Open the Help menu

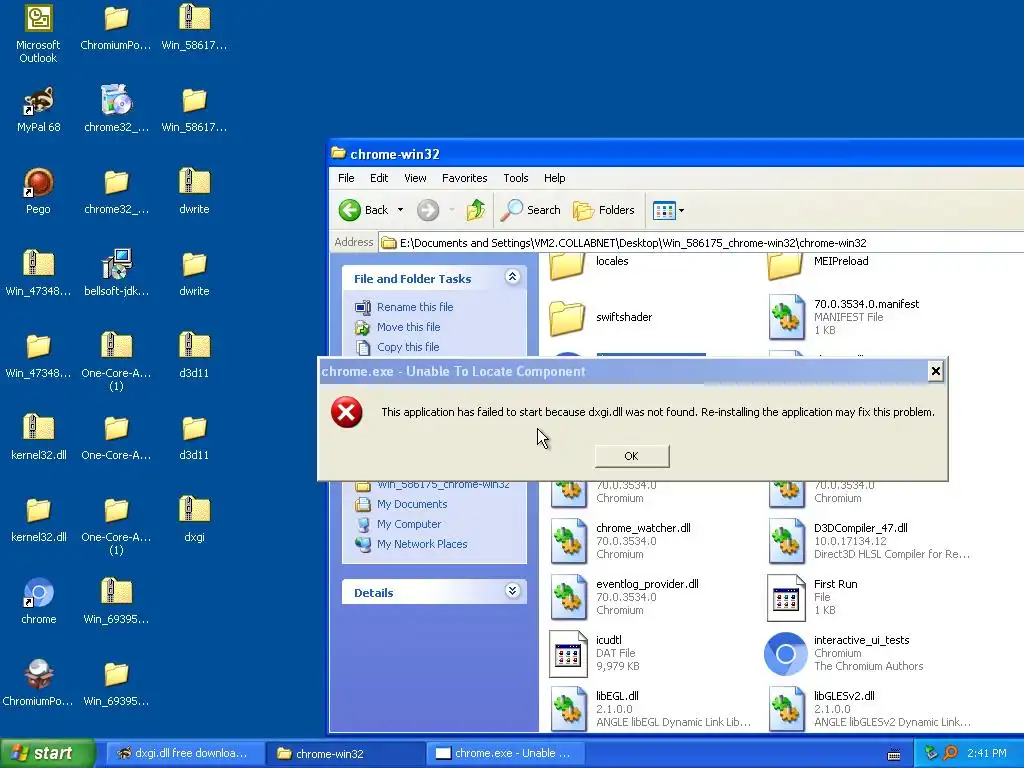[554, 178]
